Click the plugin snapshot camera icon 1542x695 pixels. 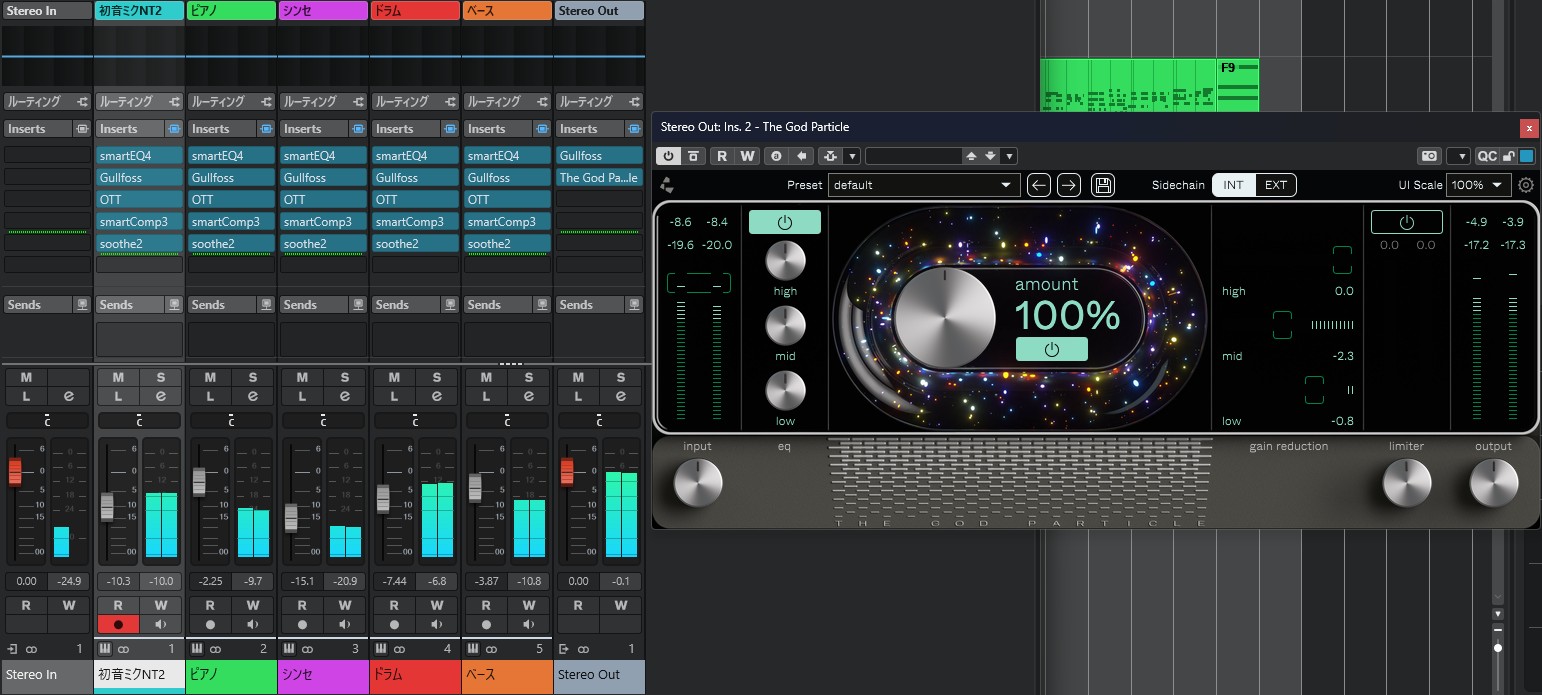coord(1429,156)
